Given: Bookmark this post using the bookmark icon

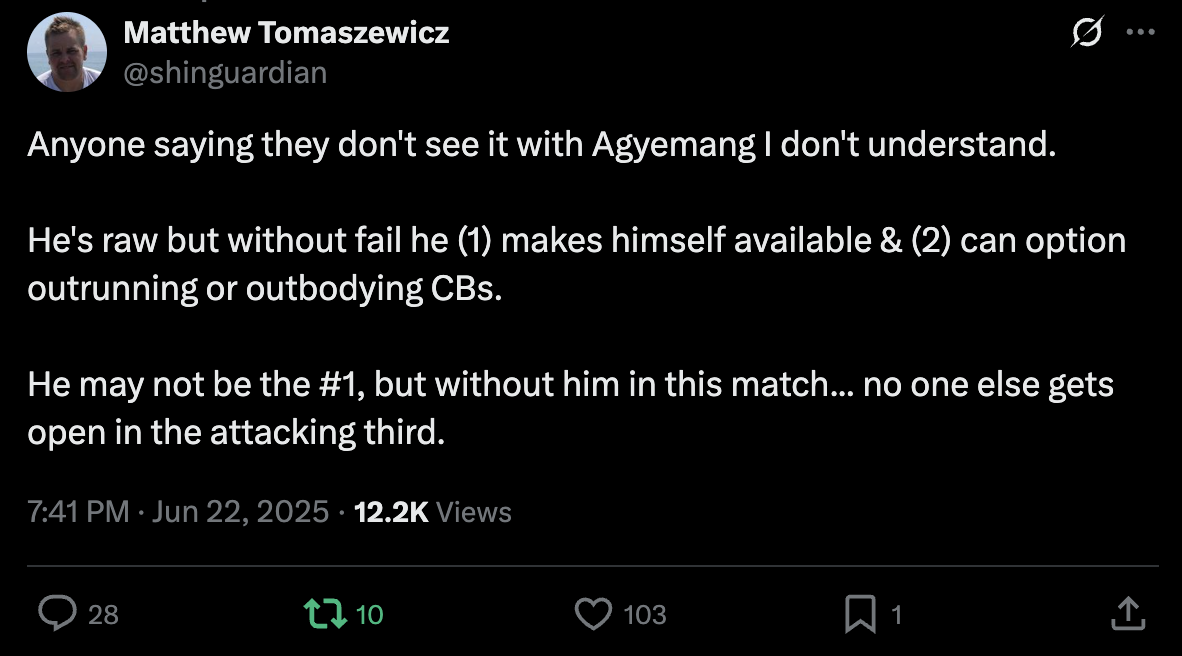Looking at the screenshot, I should [x=860, y=614].
